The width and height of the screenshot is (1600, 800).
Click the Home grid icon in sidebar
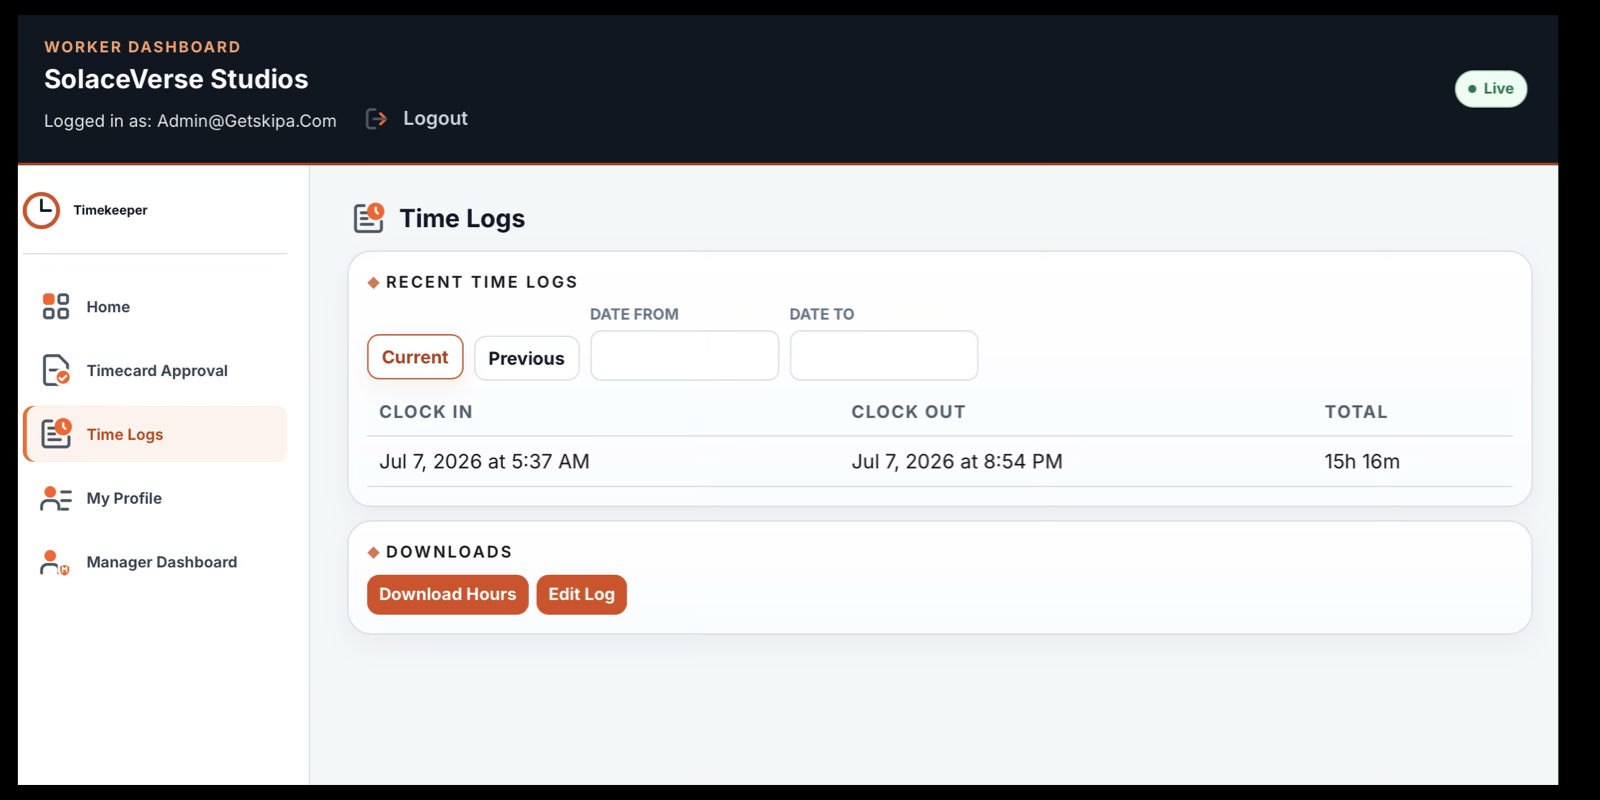point(56,306)
